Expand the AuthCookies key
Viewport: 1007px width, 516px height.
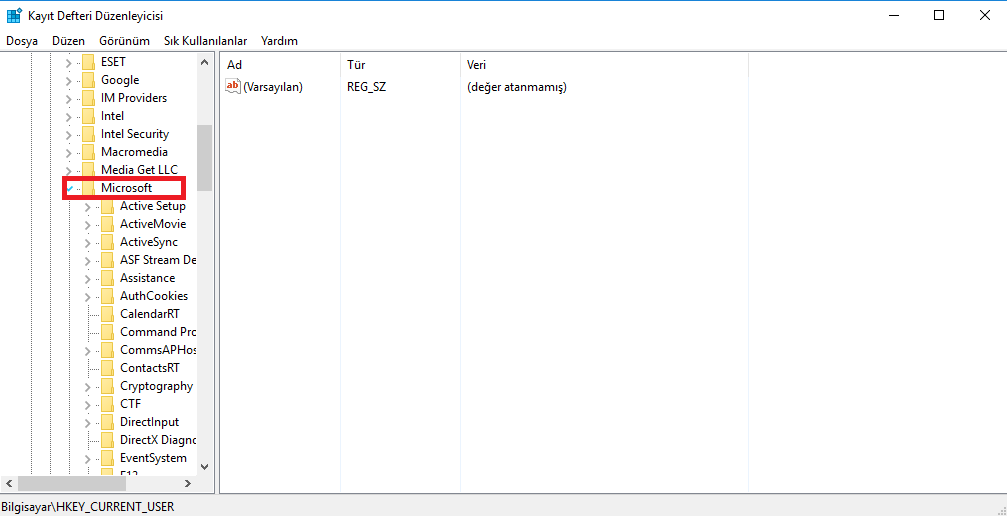(88, 296)
